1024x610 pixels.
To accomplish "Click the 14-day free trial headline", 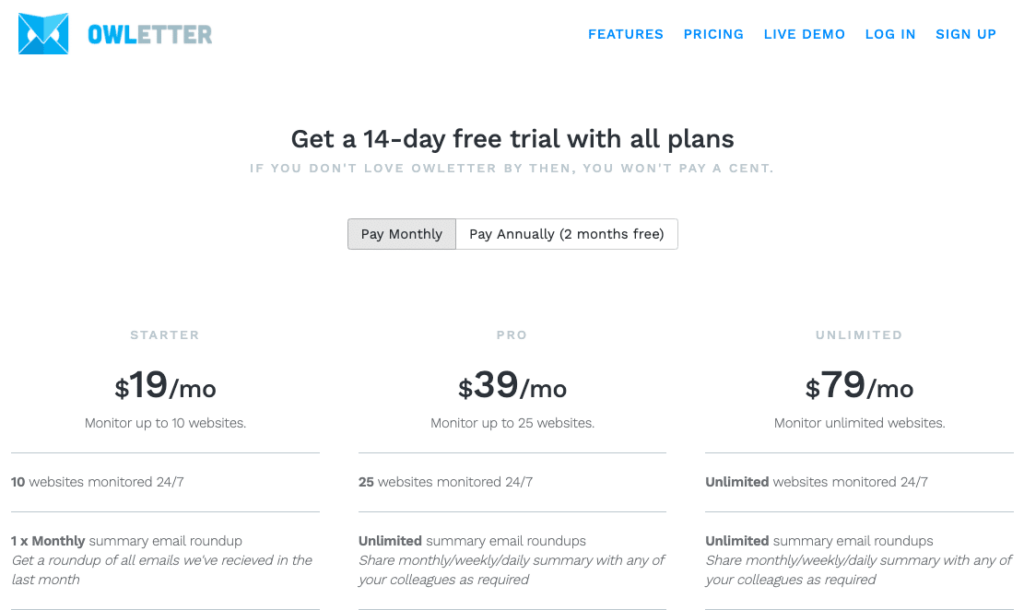I will 512,138.
